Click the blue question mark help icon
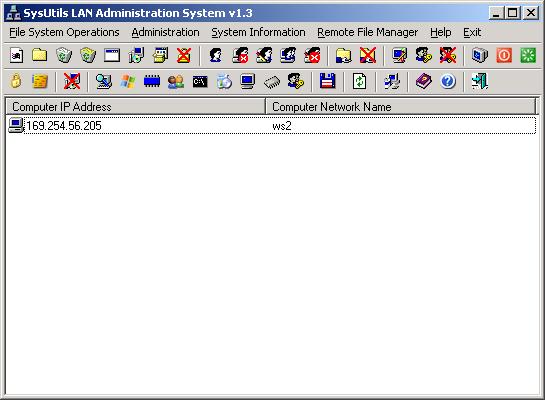The image size is (545, 400). coord(448,82)
